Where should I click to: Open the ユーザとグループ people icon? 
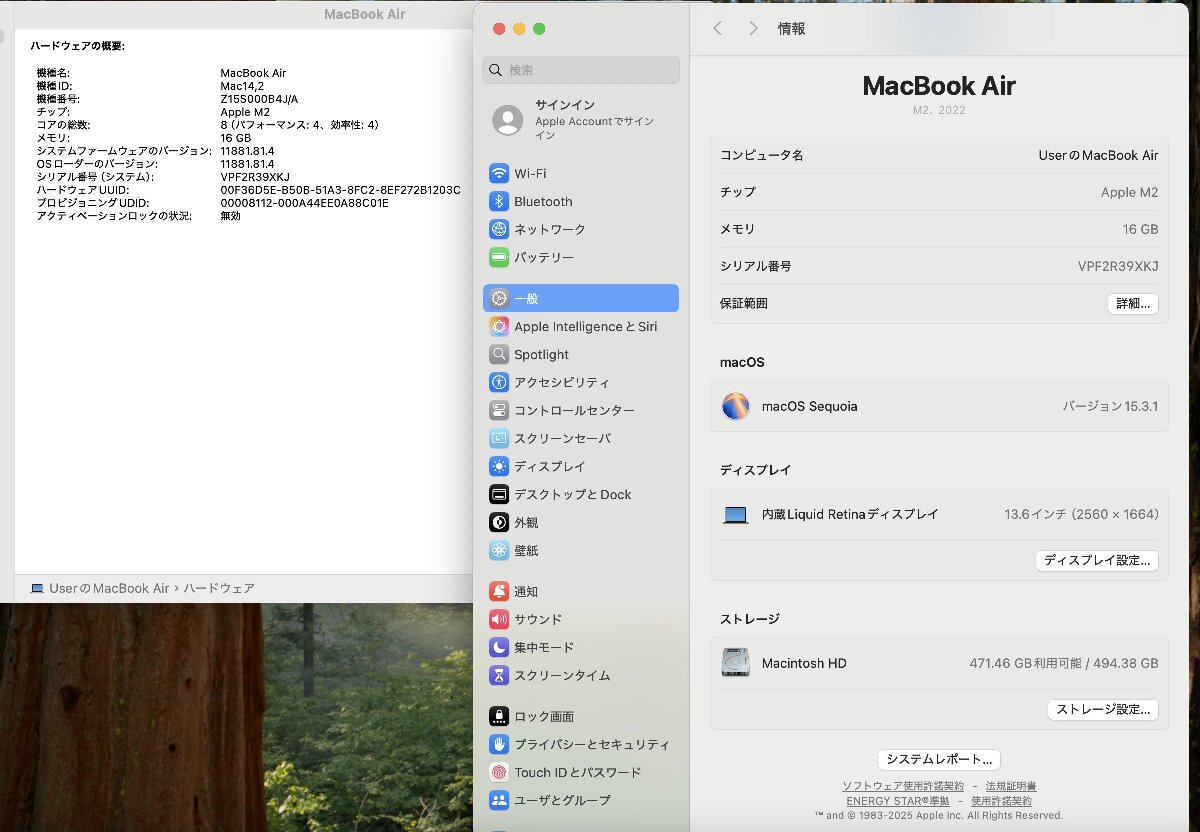tap(499, 800)
